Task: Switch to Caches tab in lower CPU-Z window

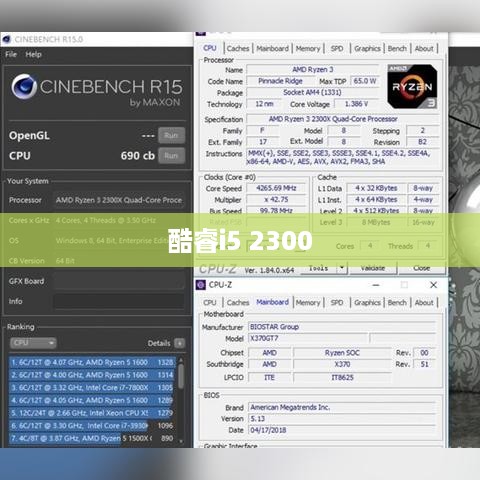Action: [x=238, y=303]
